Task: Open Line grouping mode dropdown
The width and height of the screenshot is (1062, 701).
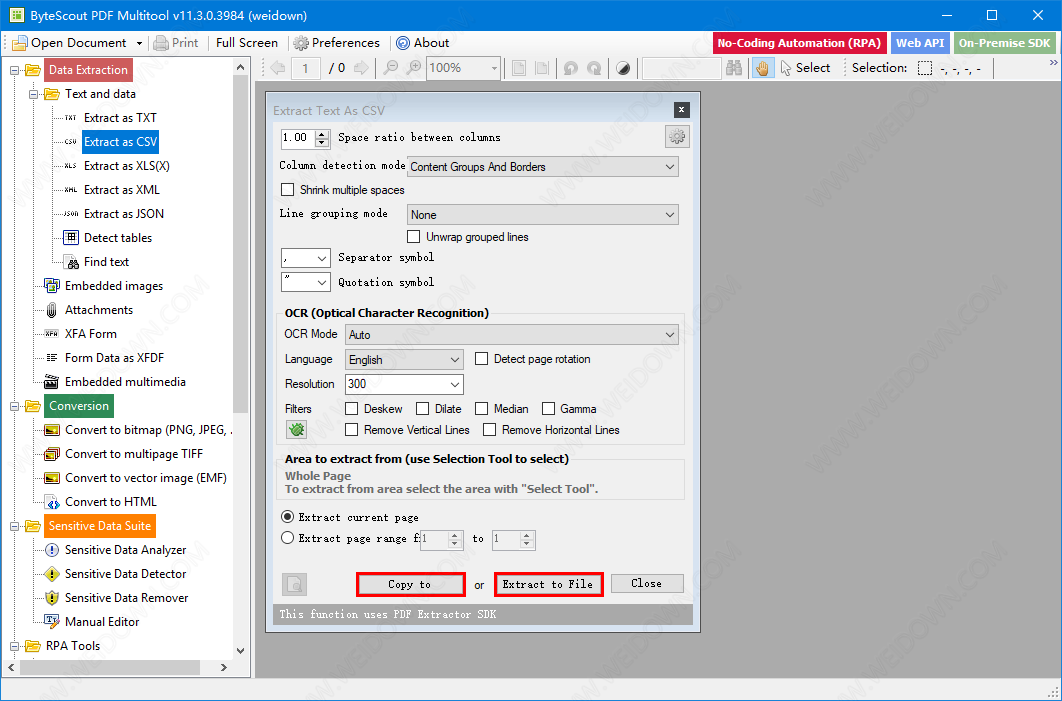Action: (x=543, y=215)
